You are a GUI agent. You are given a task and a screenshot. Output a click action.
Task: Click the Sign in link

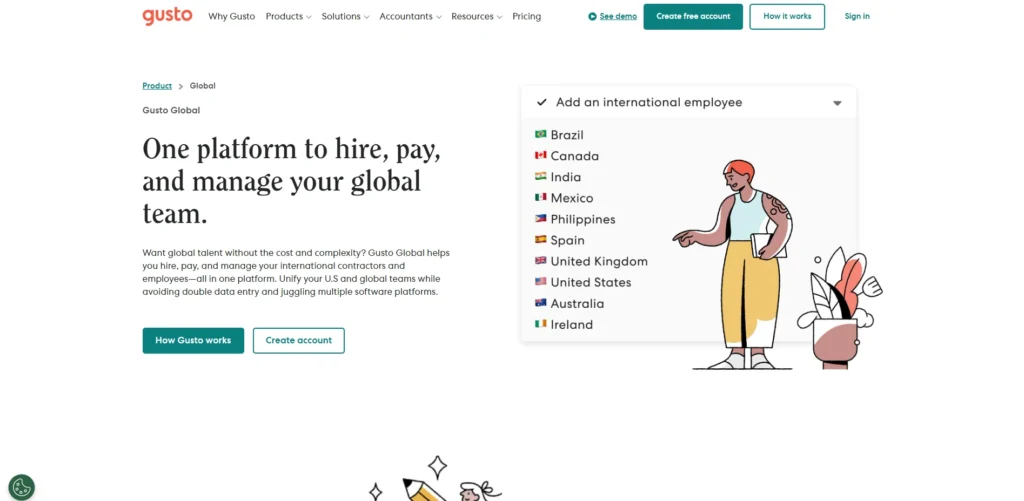point(857,16)
